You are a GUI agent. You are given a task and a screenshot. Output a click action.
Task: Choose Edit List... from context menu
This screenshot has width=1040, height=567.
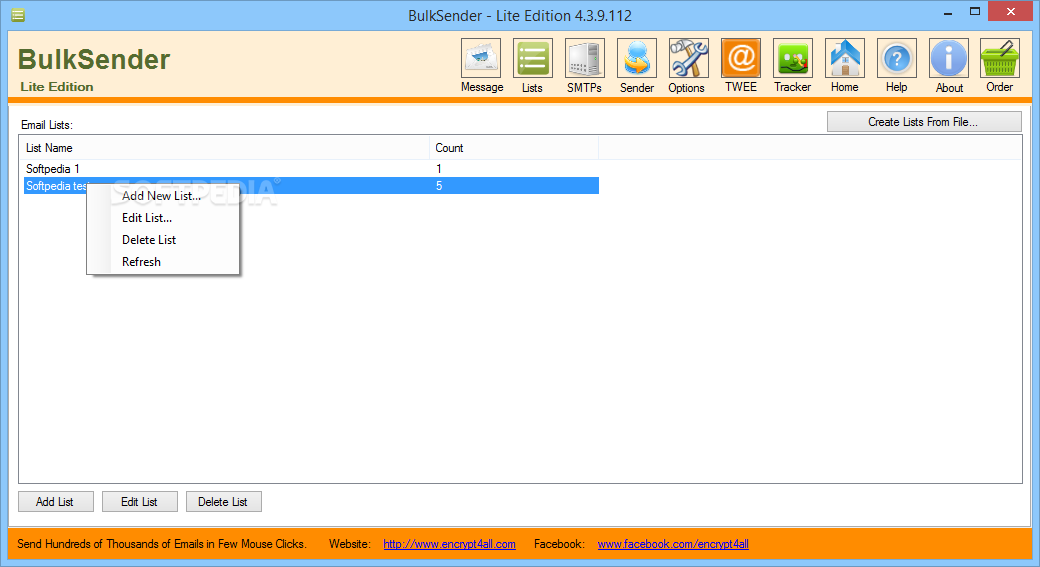162,218
